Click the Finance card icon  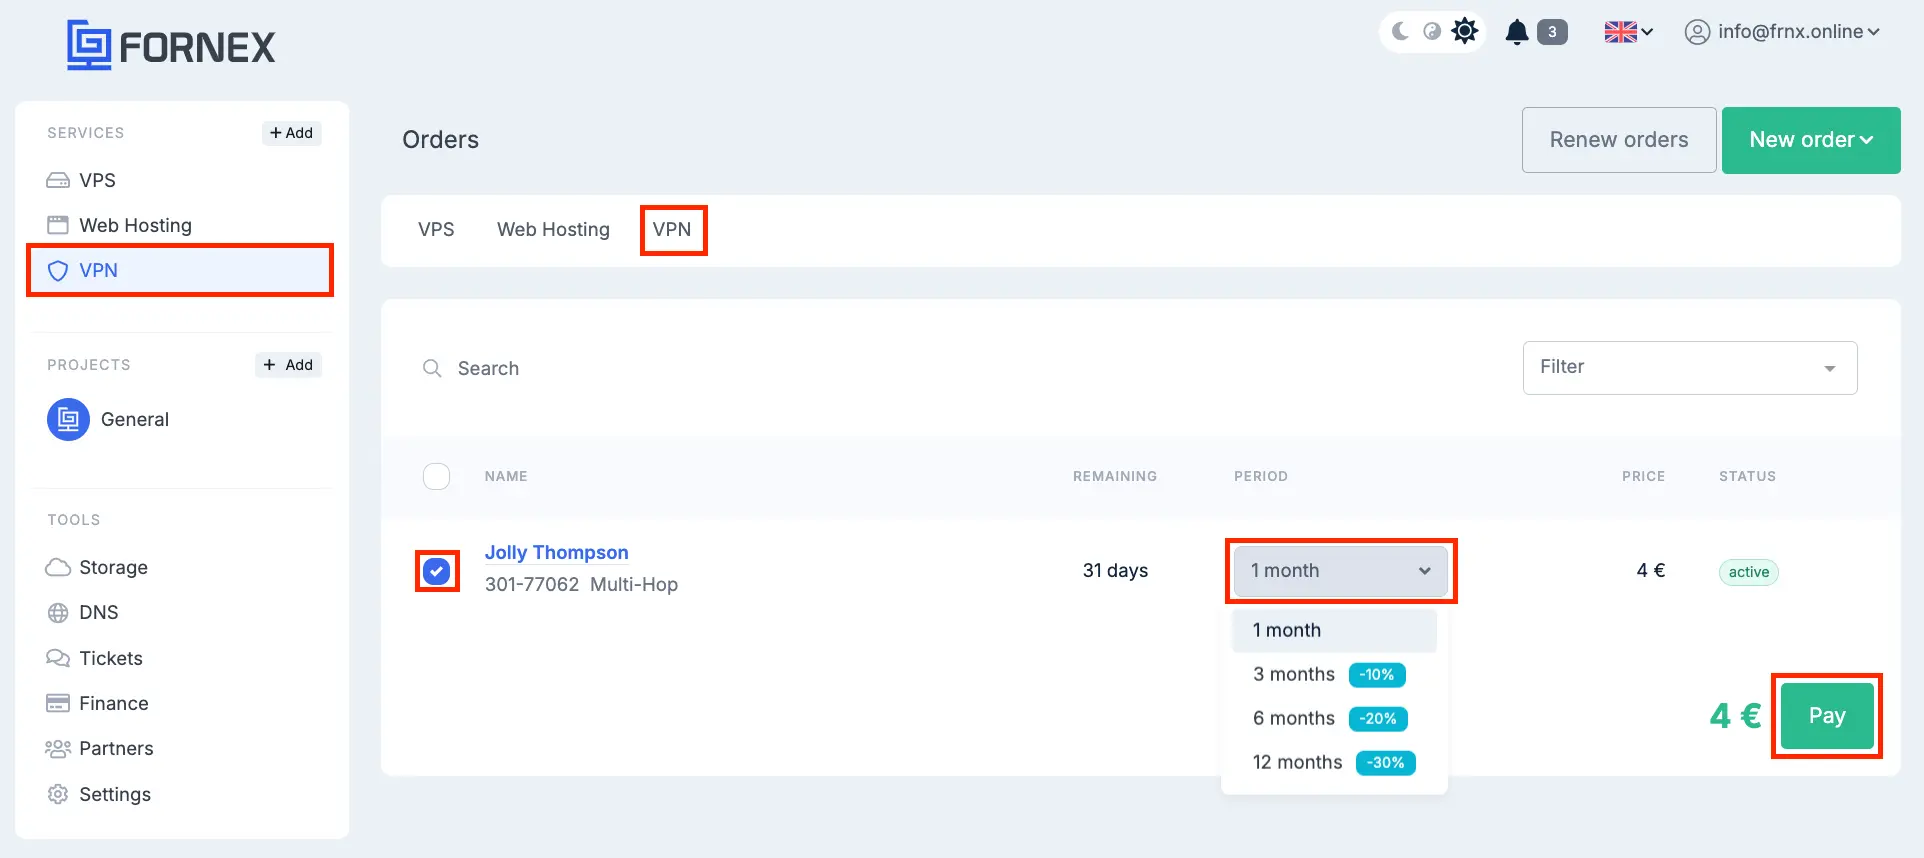pos(58,703)
